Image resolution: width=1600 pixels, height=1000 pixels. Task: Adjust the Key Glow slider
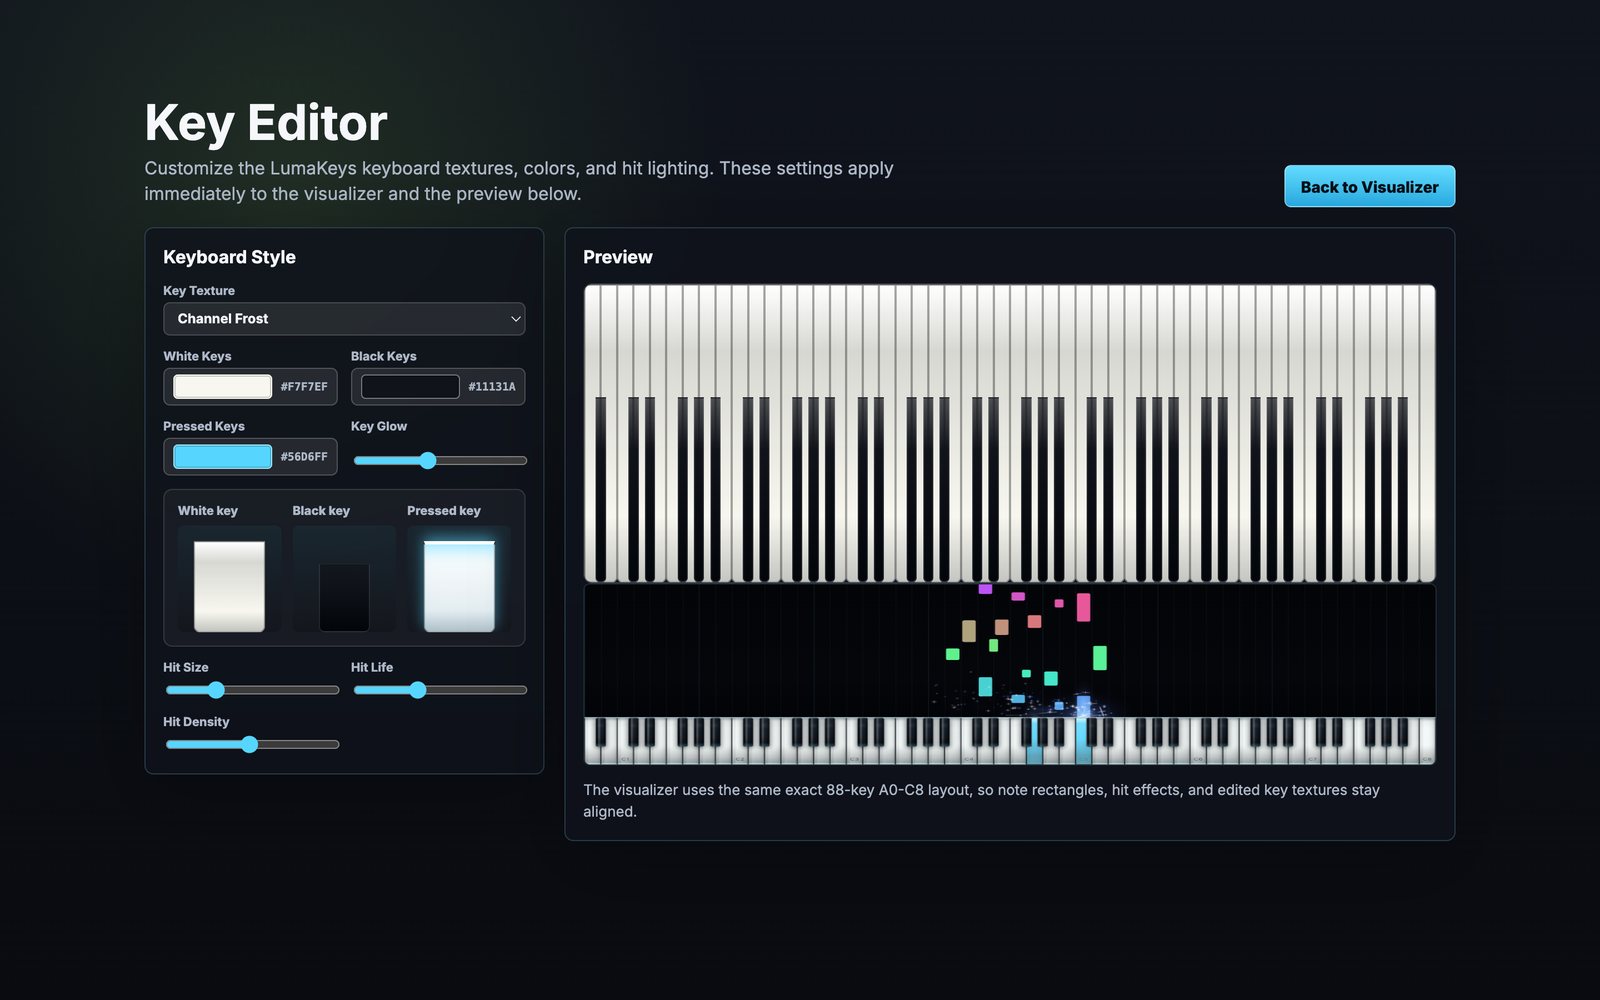coord(440,460)
